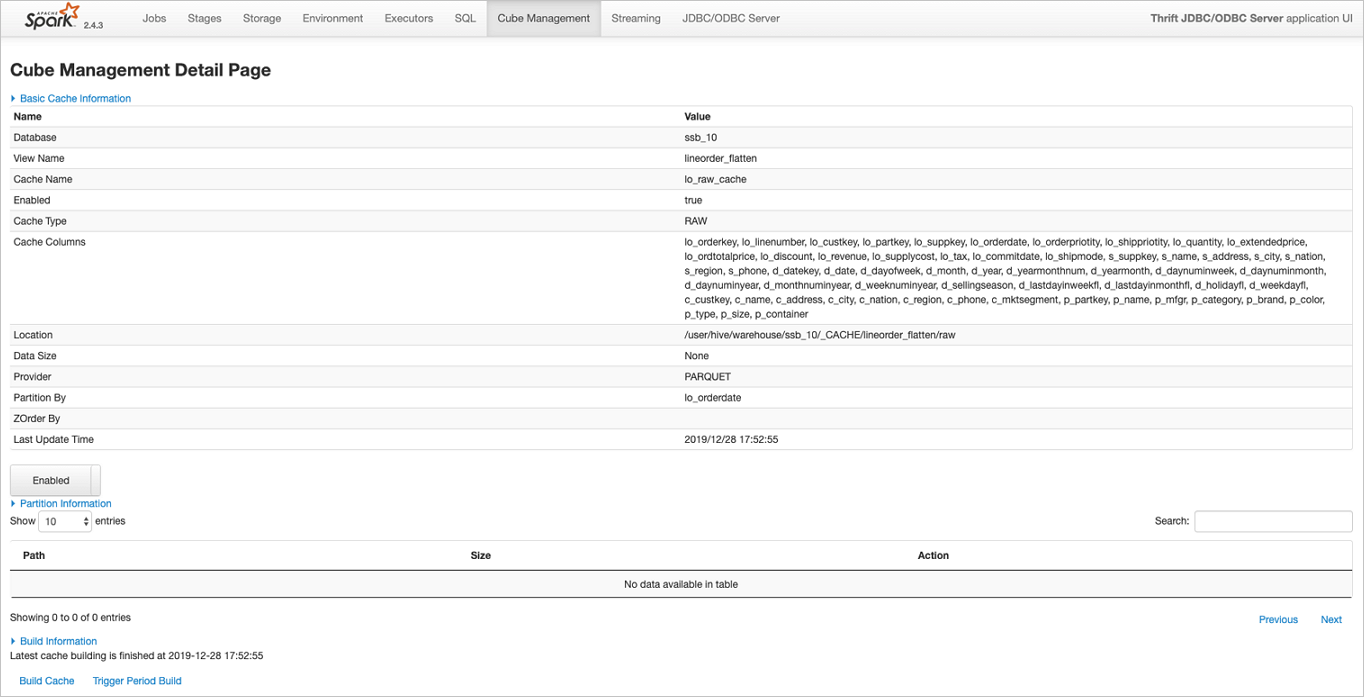Sort partitions by Size column
This screenshot has width=1364, height=697.
[x=481, y=555]
